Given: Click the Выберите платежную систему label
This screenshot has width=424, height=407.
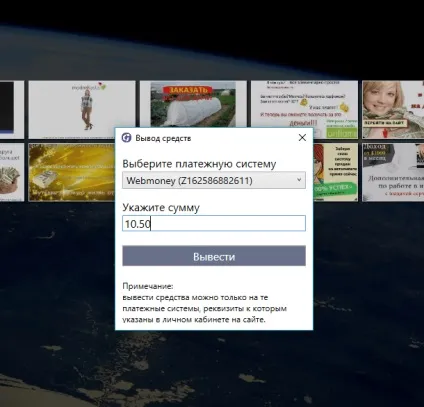Looking at the screenshot, I should 199,164.
